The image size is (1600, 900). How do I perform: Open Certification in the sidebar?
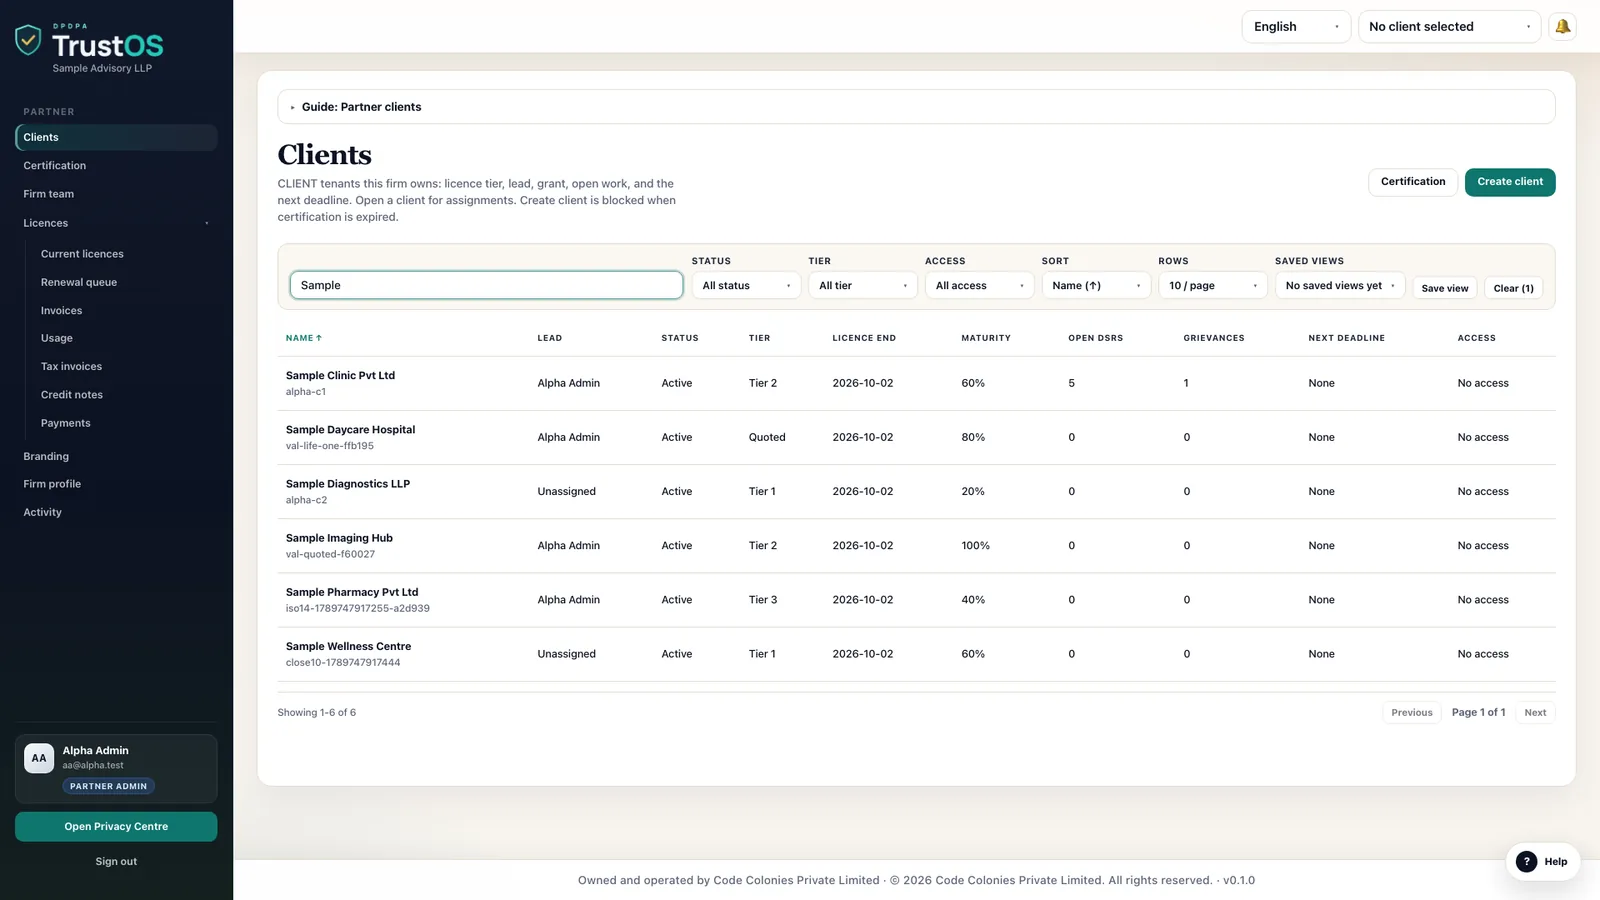[116, 166]
